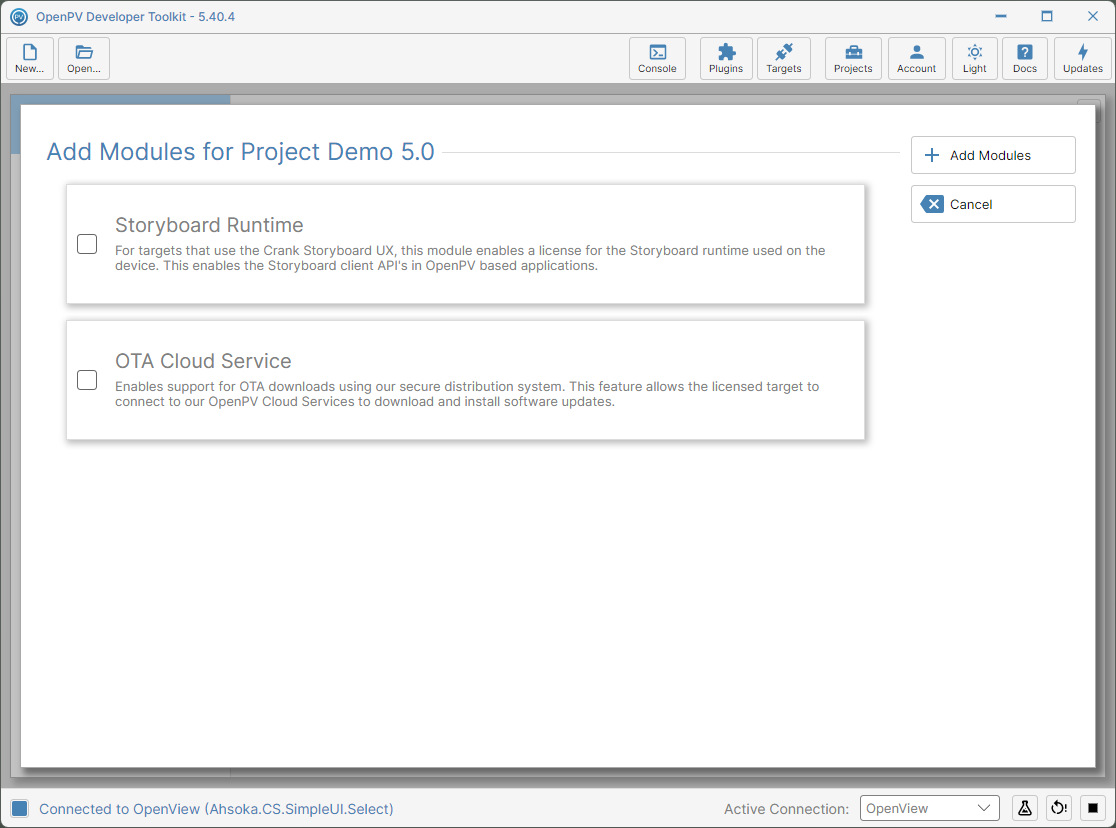This screenshot has height=828, width=1116.
Task: Click the stop square icon
Action: (x=1093, y=808)
